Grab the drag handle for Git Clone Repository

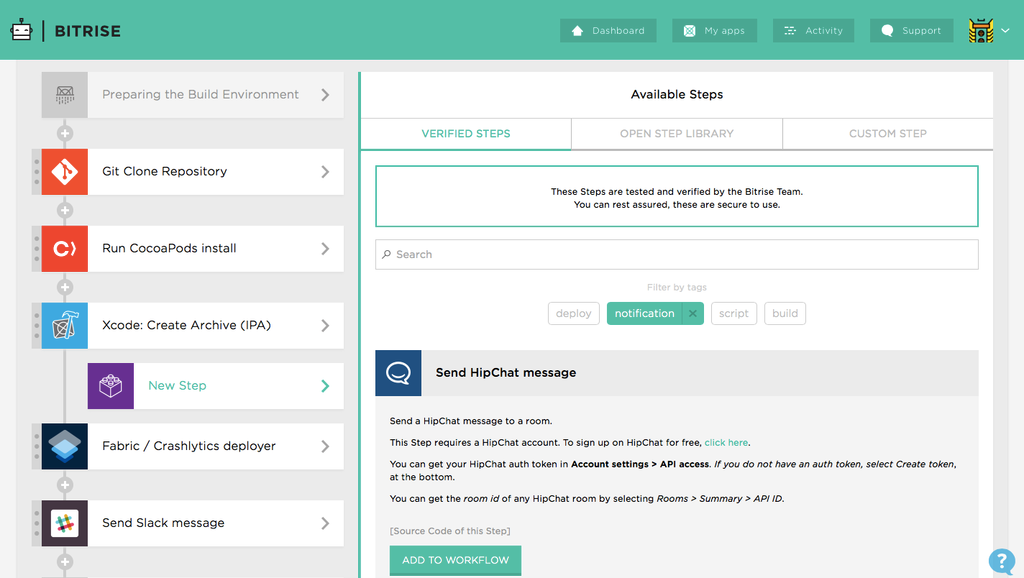(x=37, y=172)
